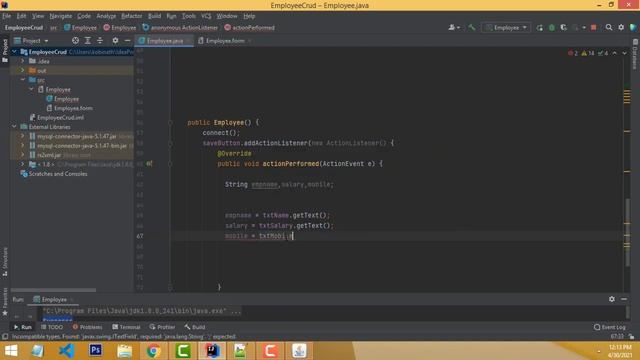This screenshot has width=640, height=360.
Task: Click anonymous ActionListener breadcrumb
Action: (180, 28)
